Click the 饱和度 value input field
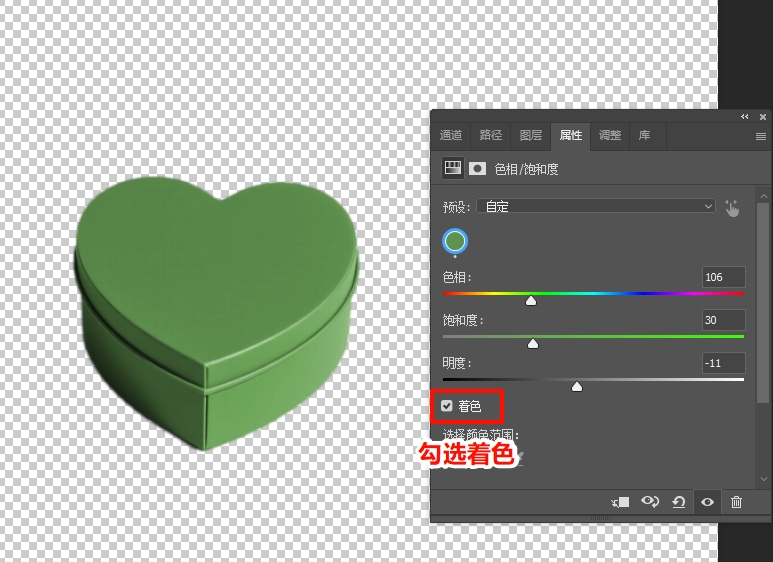 click(724, 320)
